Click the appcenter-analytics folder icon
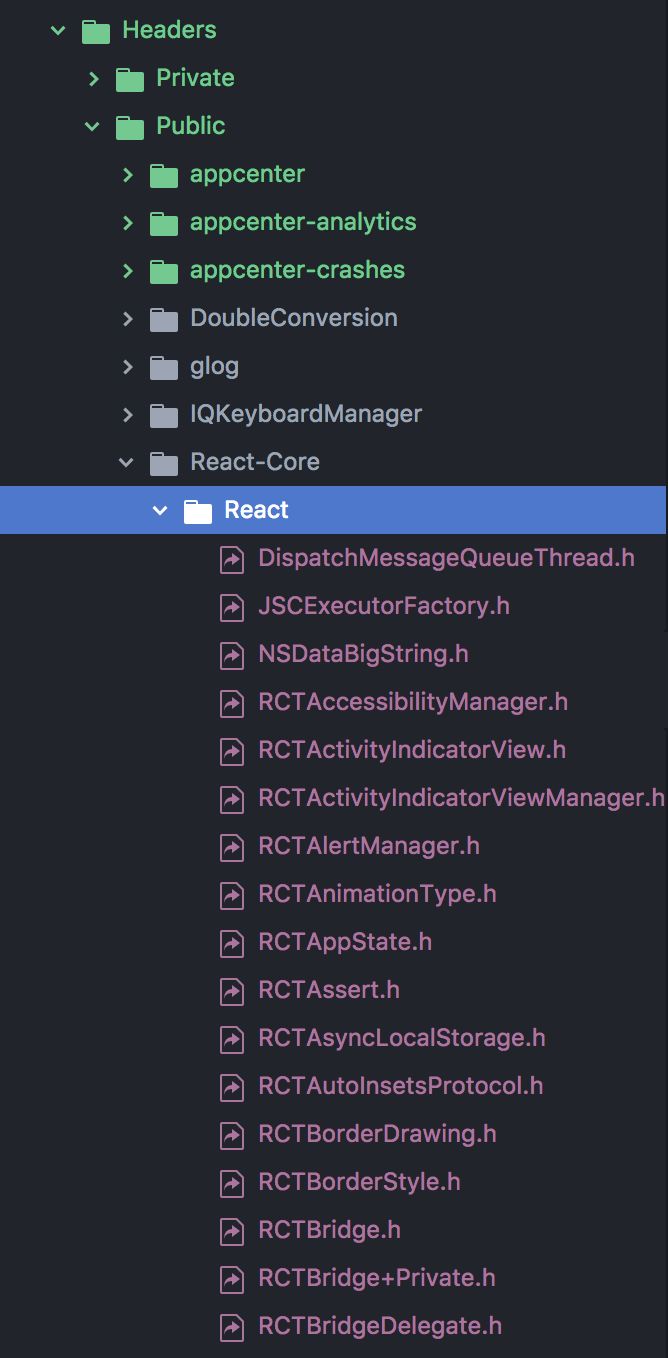The width and height of the screenshot is (668, 1358). point(164,223)
